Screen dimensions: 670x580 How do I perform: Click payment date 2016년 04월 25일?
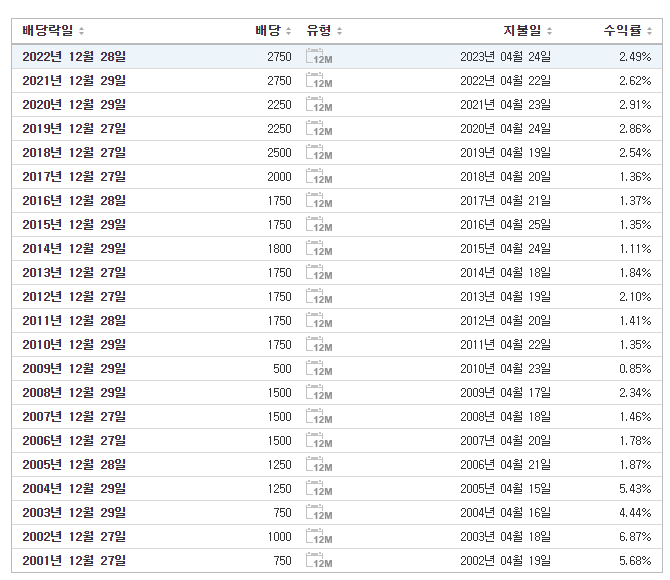pyautogui.click(x=505, y=225)
